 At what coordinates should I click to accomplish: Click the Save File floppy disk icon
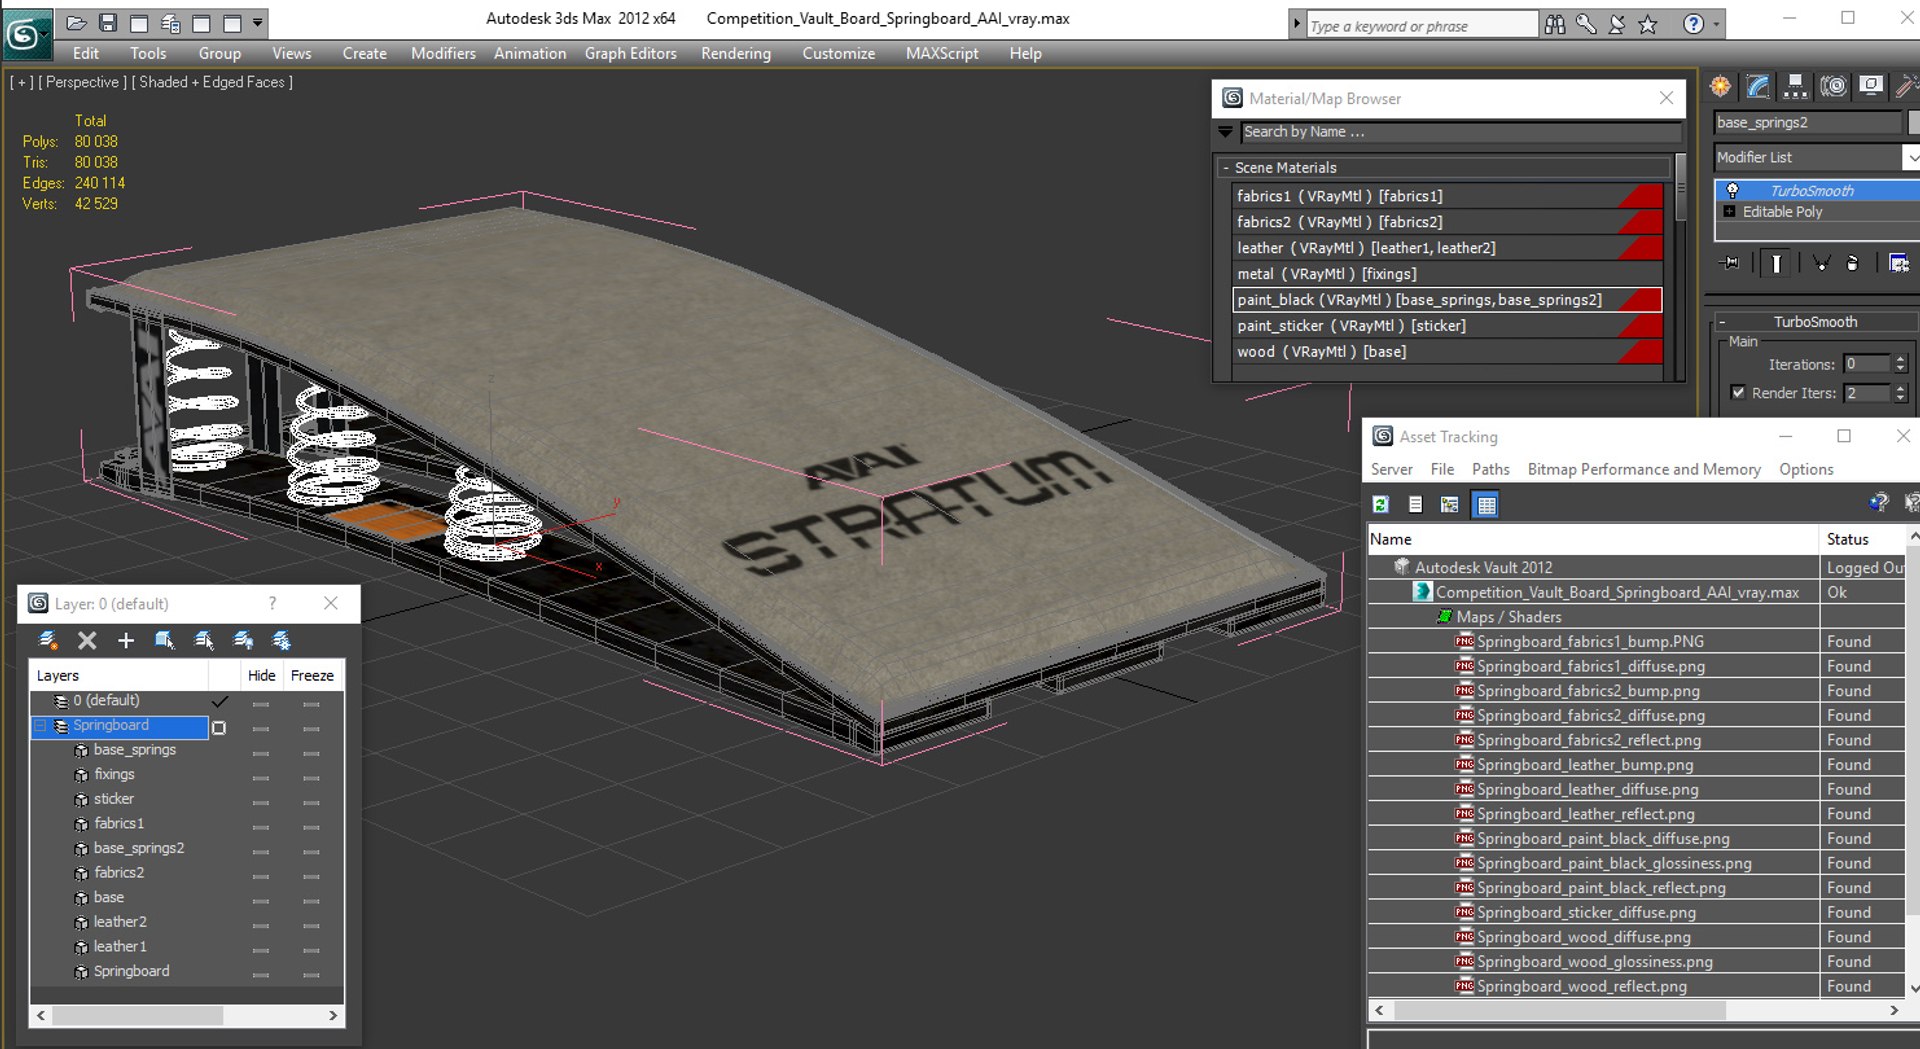pyautogui.click(x=108, y=23)
